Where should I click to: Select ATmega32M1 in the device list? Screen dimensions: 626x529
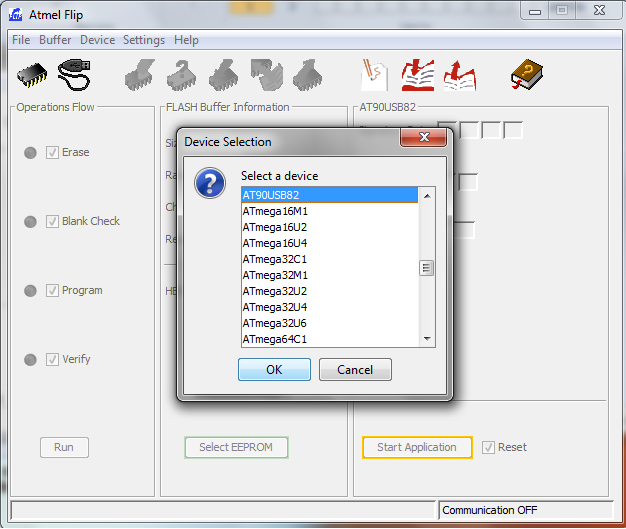[x=330, y=275]
